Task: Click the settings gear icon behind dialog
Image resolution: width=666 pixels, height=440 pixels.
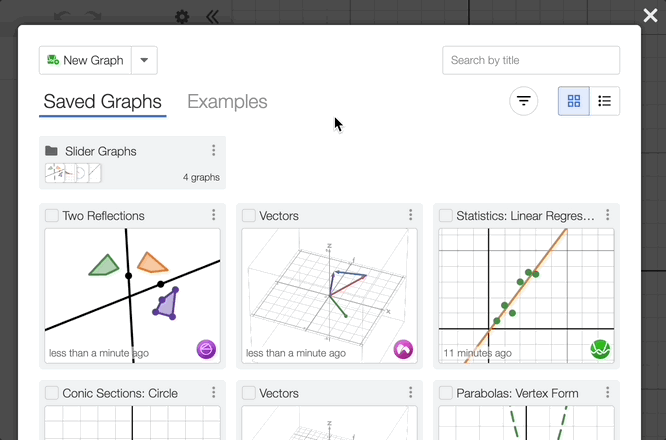Action: tap(182, 16)
